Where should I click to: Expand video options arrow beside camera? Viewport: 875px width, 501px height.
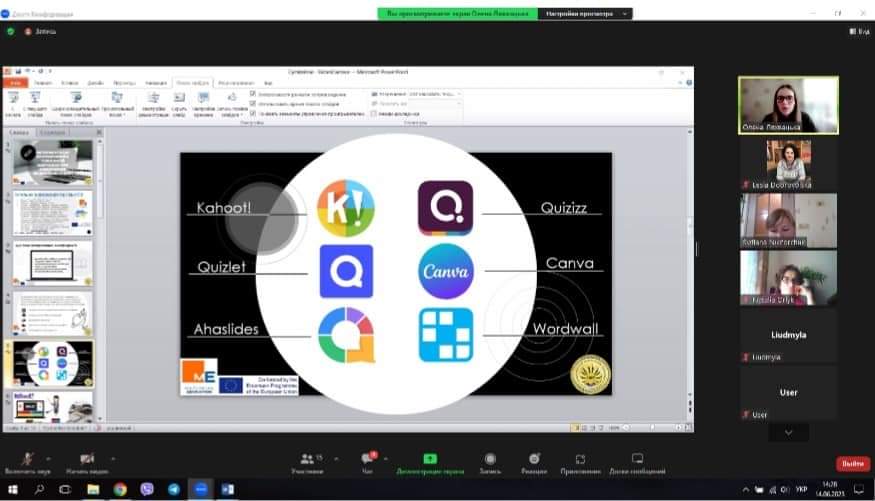(x=113, y=459)
